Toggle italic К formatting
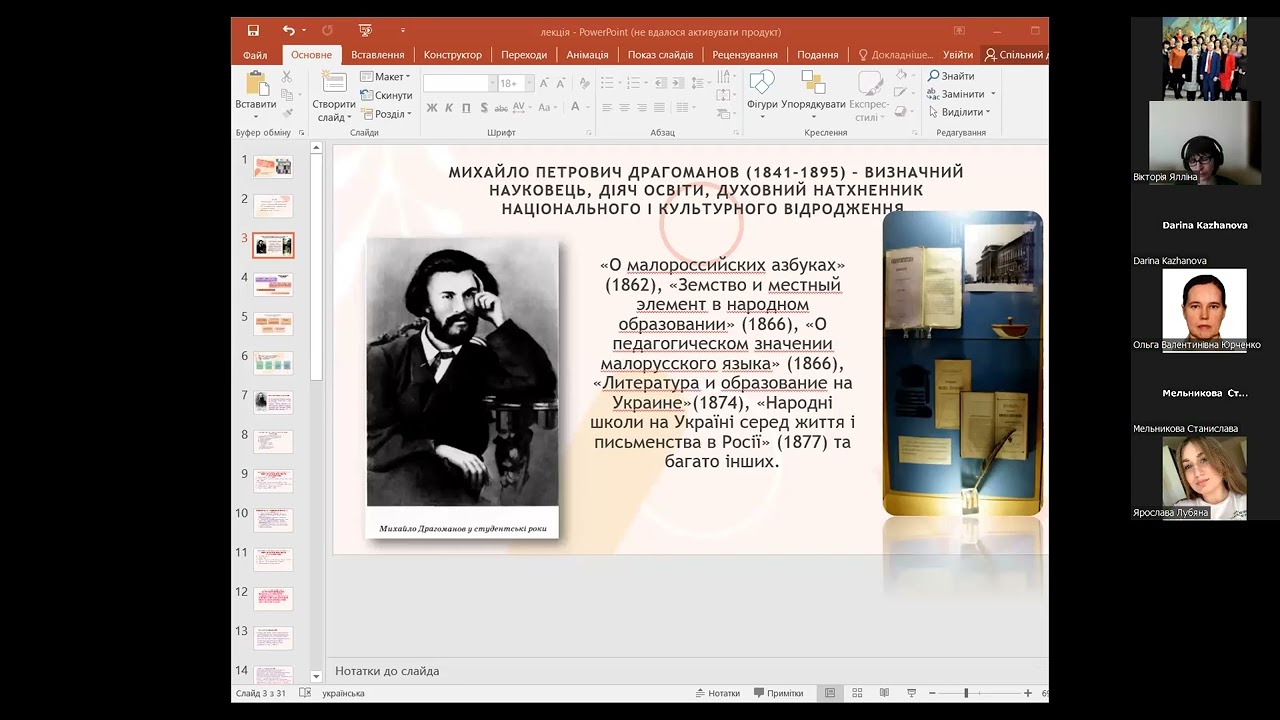Image resolution: width=1280 pixels, height=720 pixels. pos(449,108)
